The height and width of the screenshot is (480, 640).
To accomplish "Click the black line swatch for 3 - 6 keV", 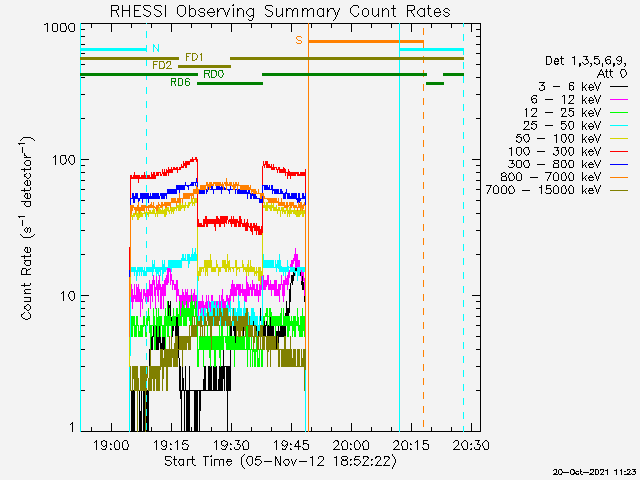I will (619, 87).
